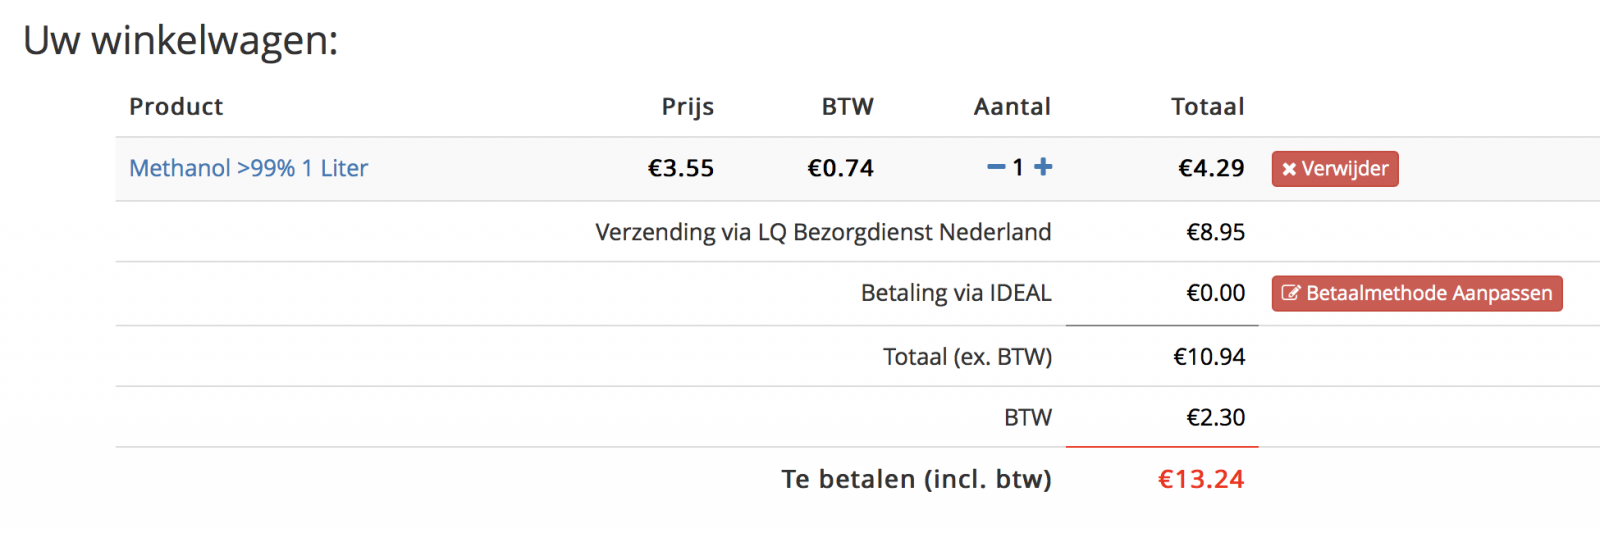
Task: Decrease Methanol quantity with minus icon
Action: pyautogui.click(x=996, y=167)
